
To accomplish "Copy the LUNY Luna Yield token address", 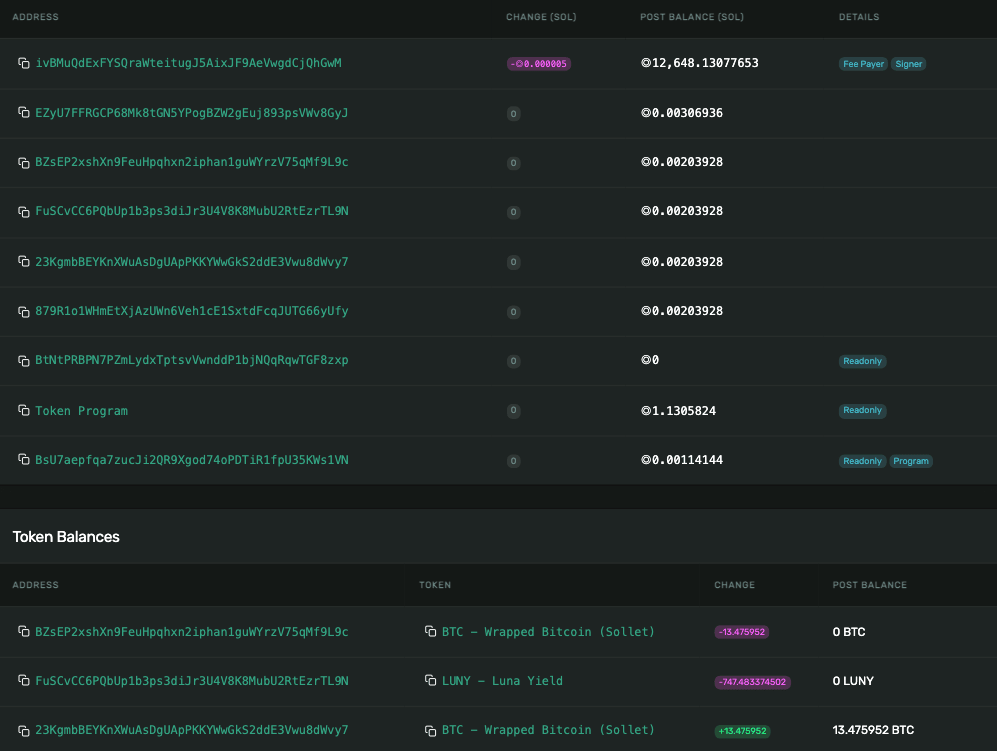I will 431,680.
